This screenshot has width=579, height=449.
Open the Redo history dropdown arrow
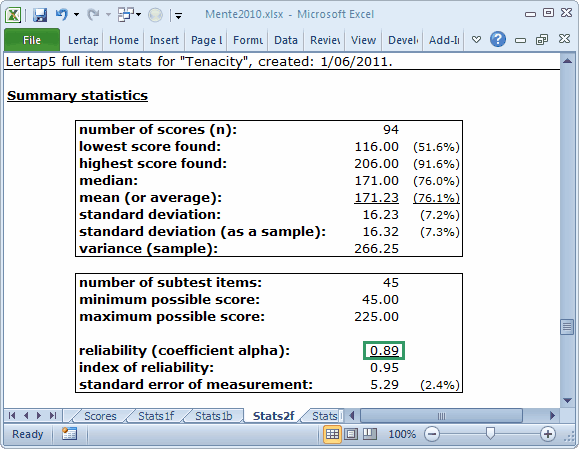point(108,15)
